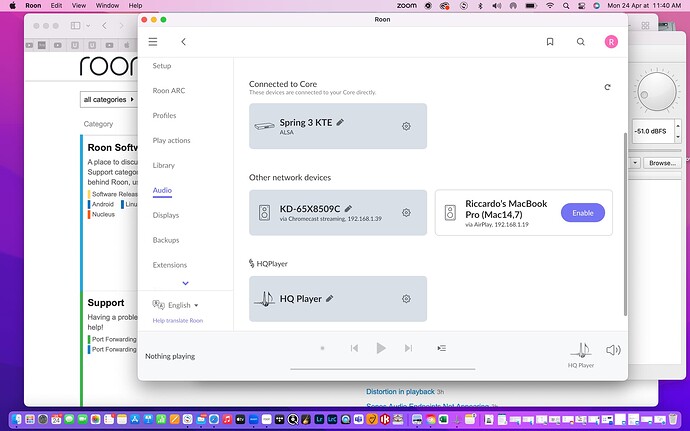Image resolution: width=690 pixels, height=431 pixels.
Task: Open the Displays settings tab
Action: (166, 215)
